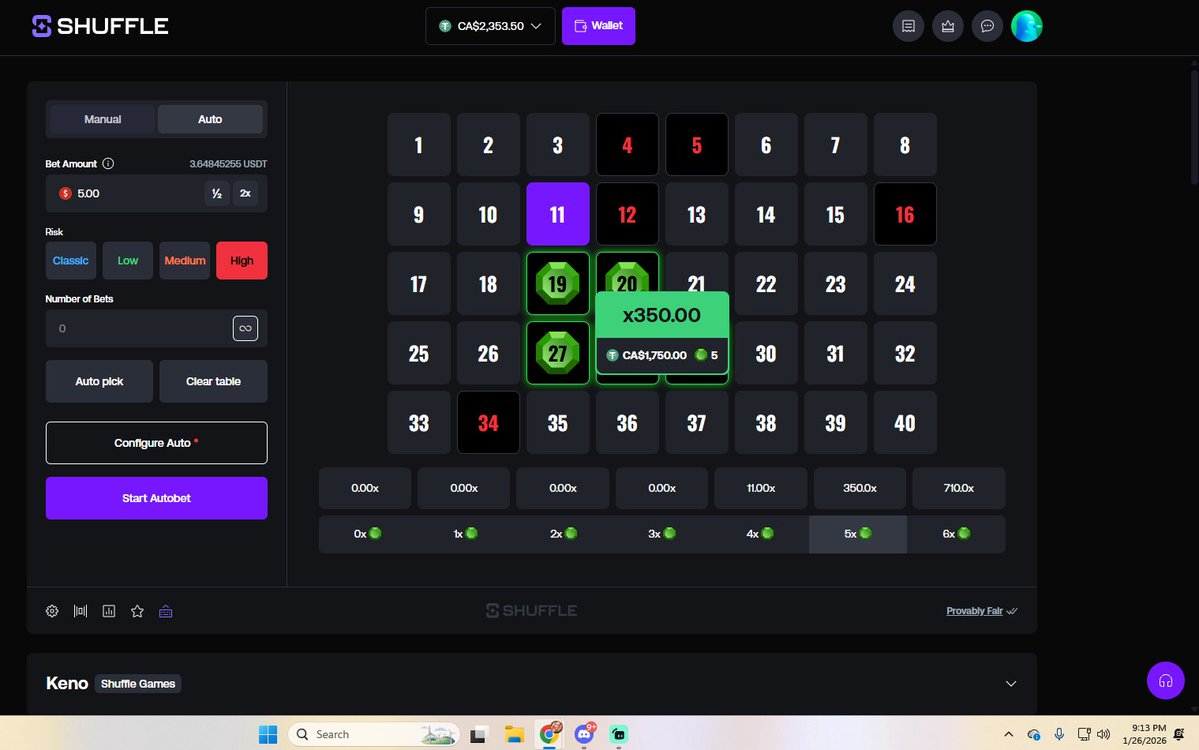Open Chrome from taskbar
1199x750 pixels.
[550, 735]
